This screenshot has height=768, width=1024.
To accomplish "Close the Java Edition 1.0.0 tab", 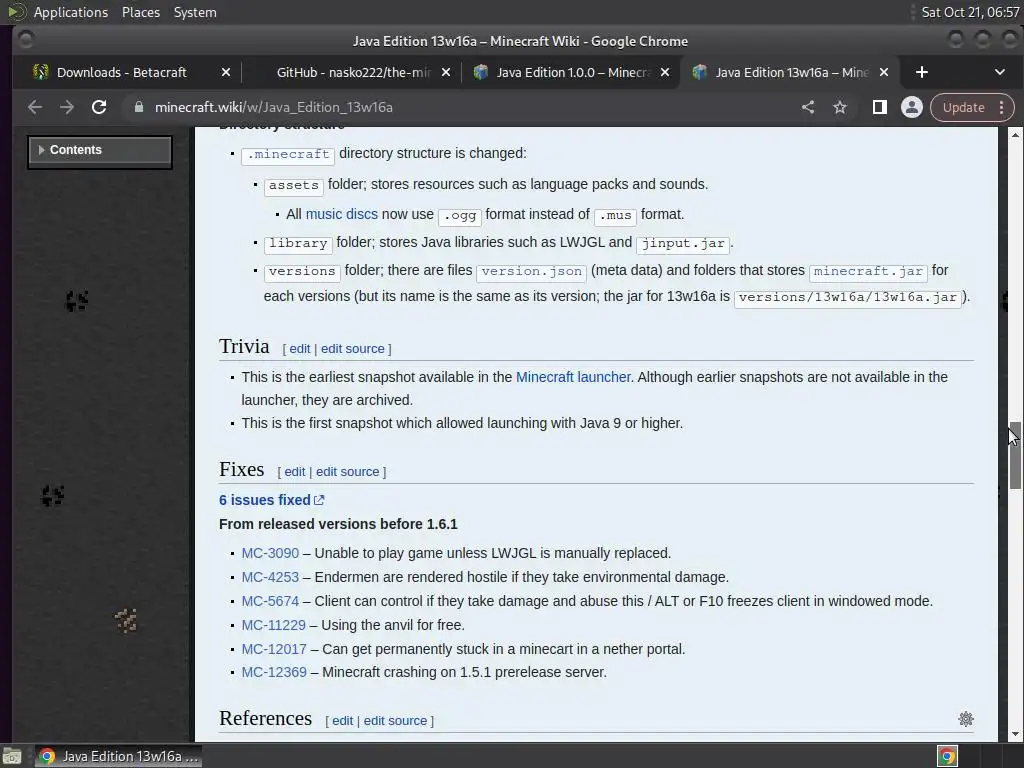I will [665, 72].
